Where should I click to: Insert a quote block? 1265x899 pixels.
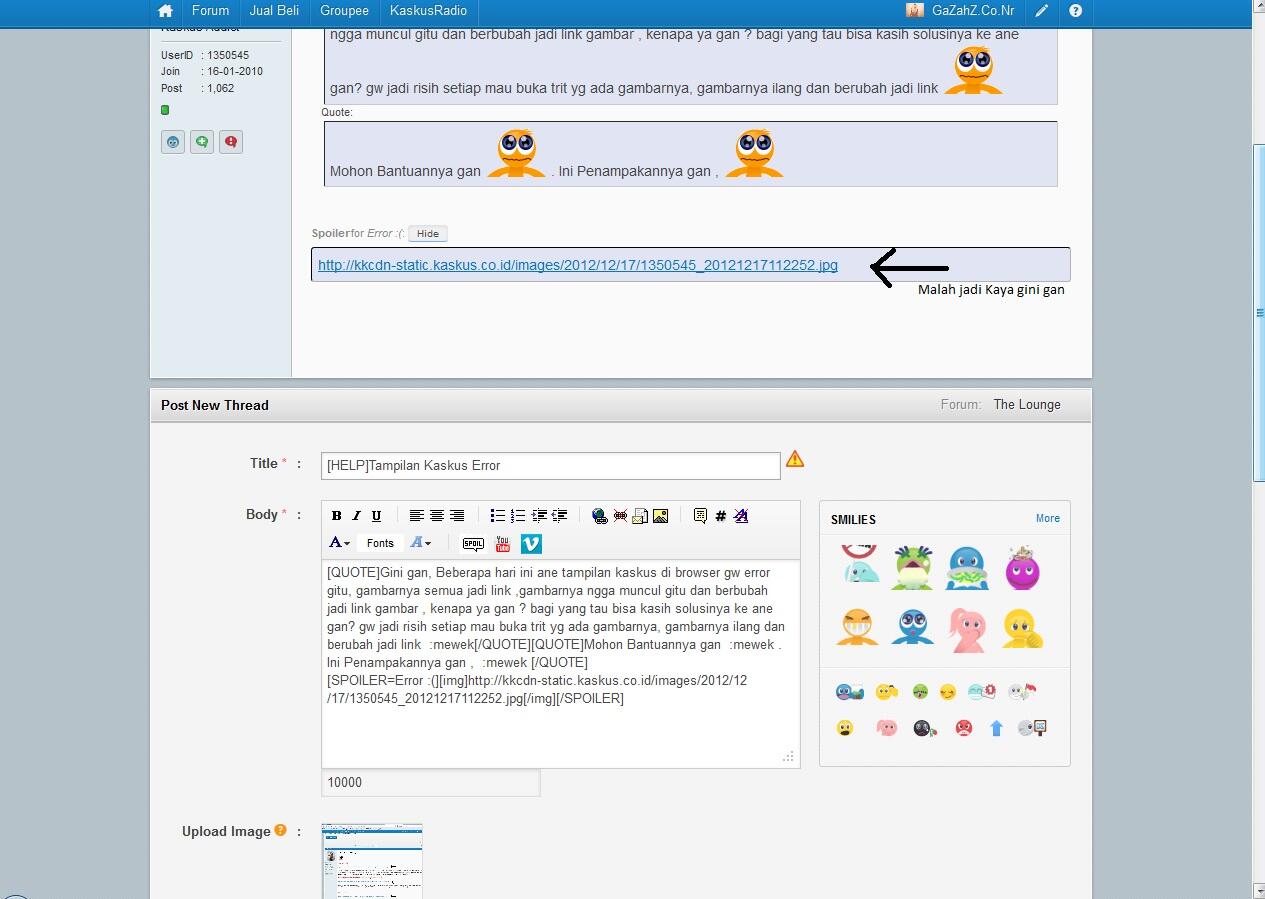pos(701,516)
